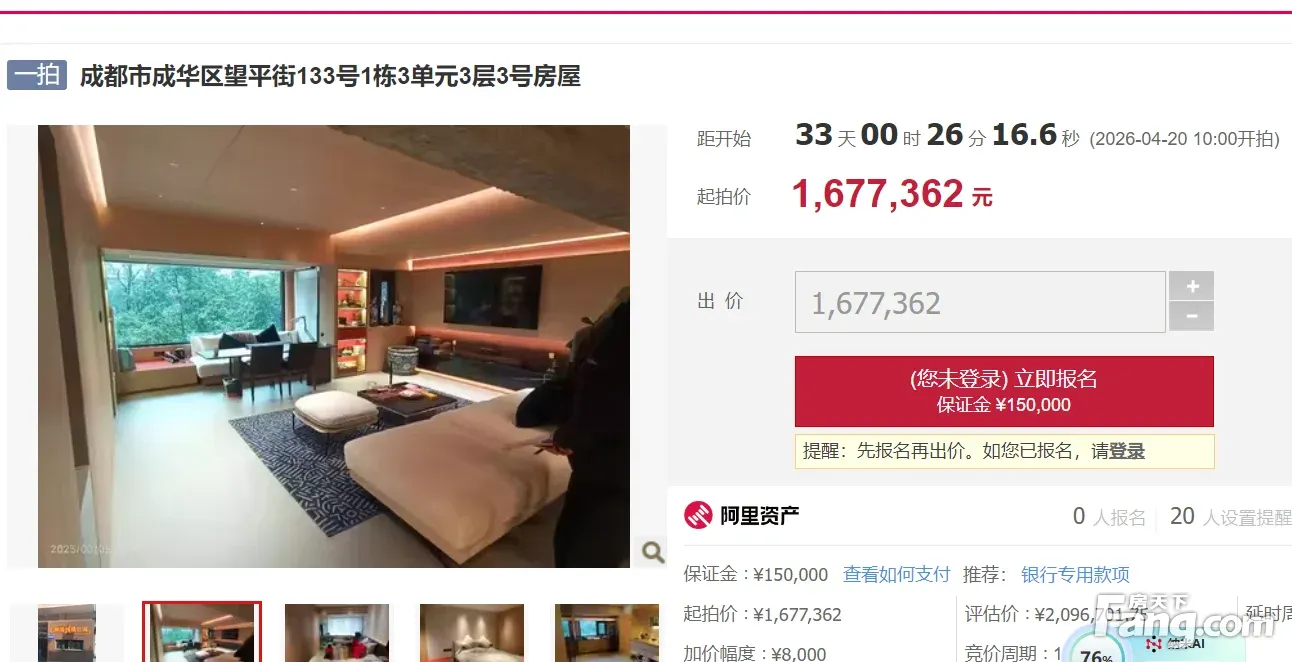Click the 一拍 auction round badge
Viewport: 1292px width, 662px height.
pos(37,75)
